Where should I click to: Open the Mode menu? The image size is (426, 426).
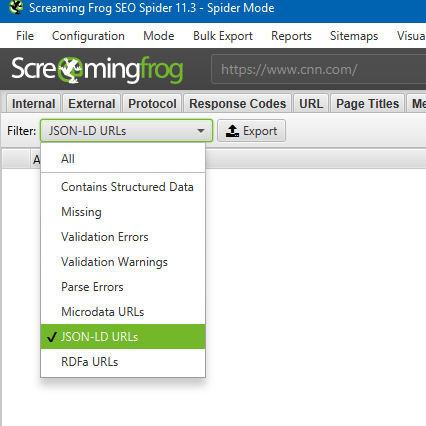(x=159, y=36)
